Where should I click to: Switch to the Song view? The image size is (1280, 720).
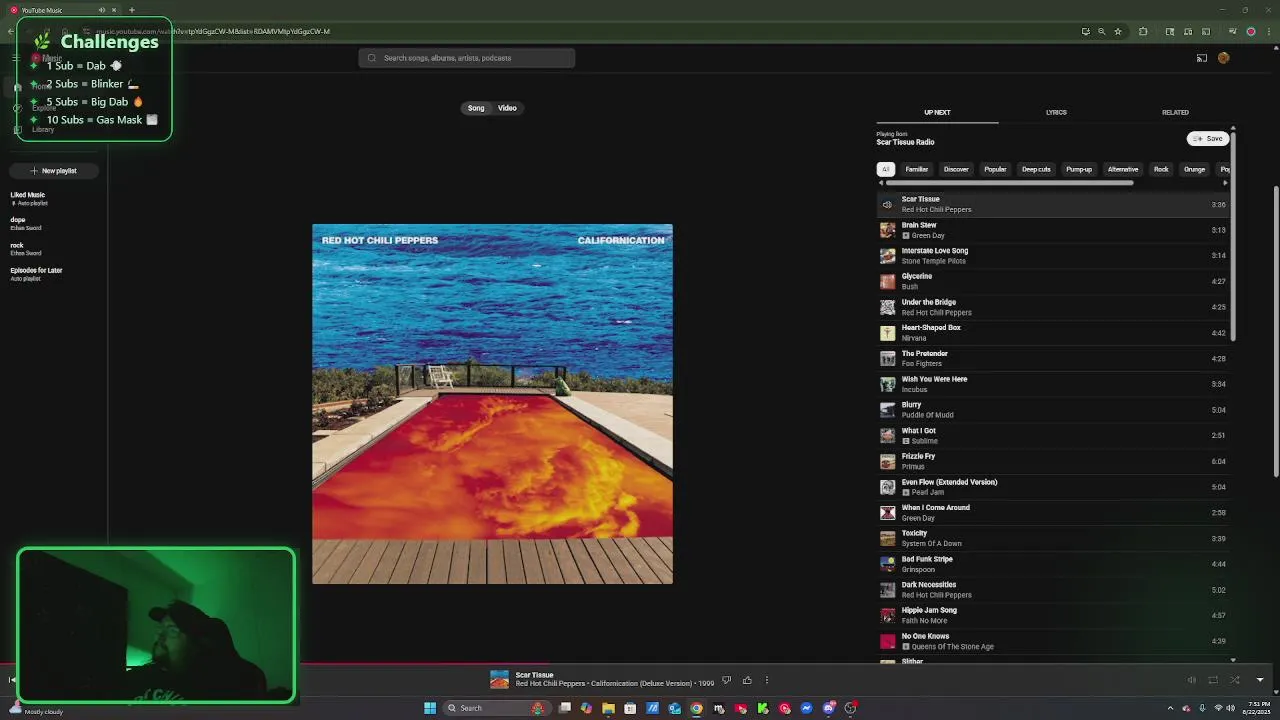click(x=476, y=108)
